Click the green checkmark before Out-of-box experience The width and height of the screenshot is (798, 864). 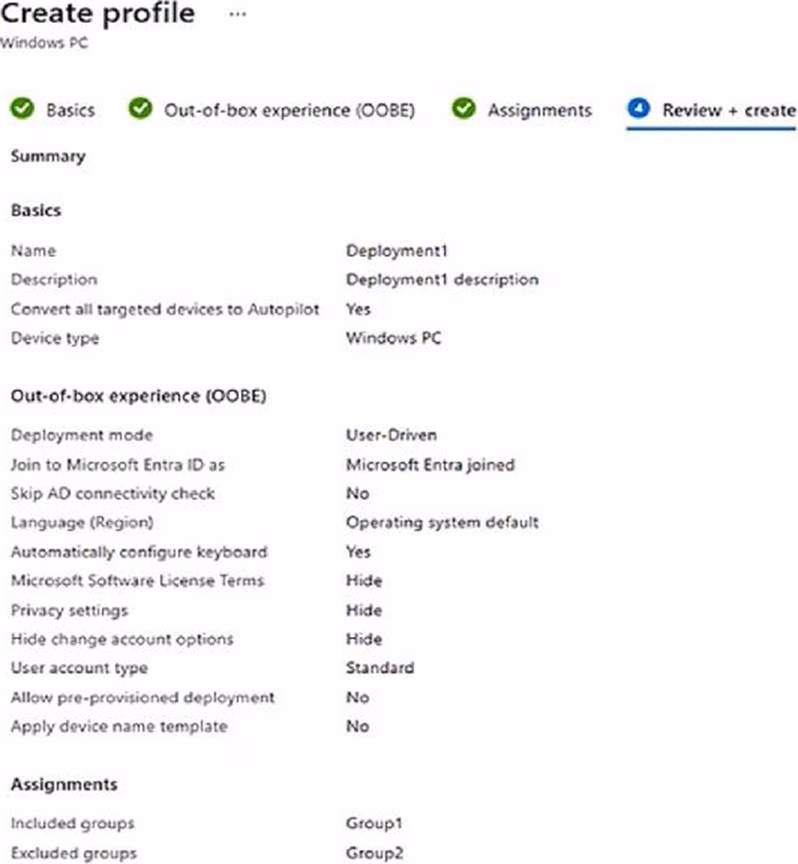coord(141,109)
